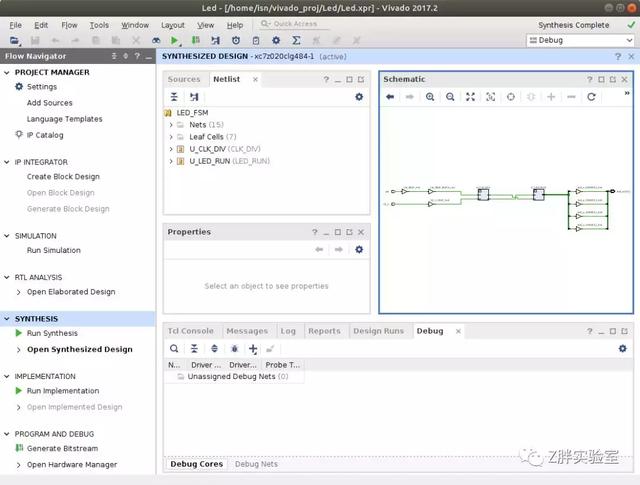
Task: Open Netlist panel settings gear
Action: (x=359, y=97)
